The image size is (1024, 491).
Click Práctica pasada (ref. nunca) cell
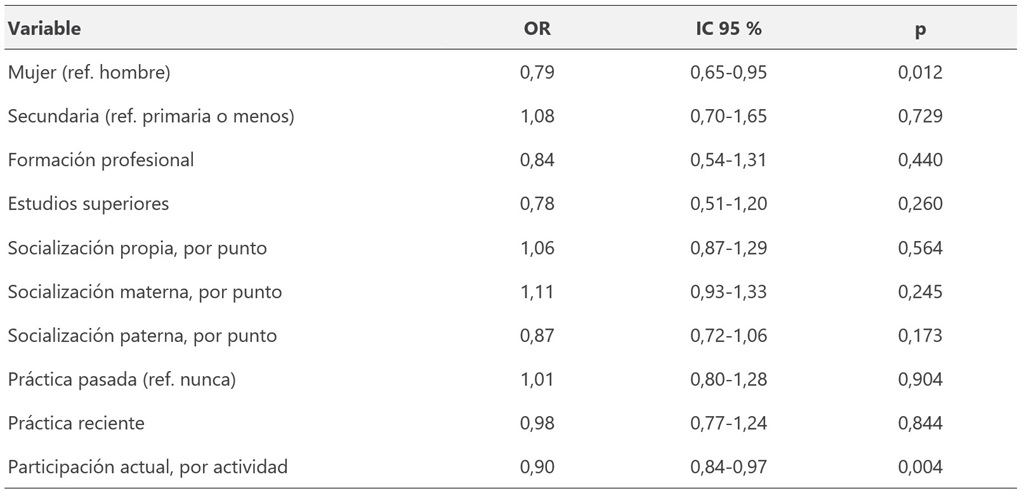(122, 379)
